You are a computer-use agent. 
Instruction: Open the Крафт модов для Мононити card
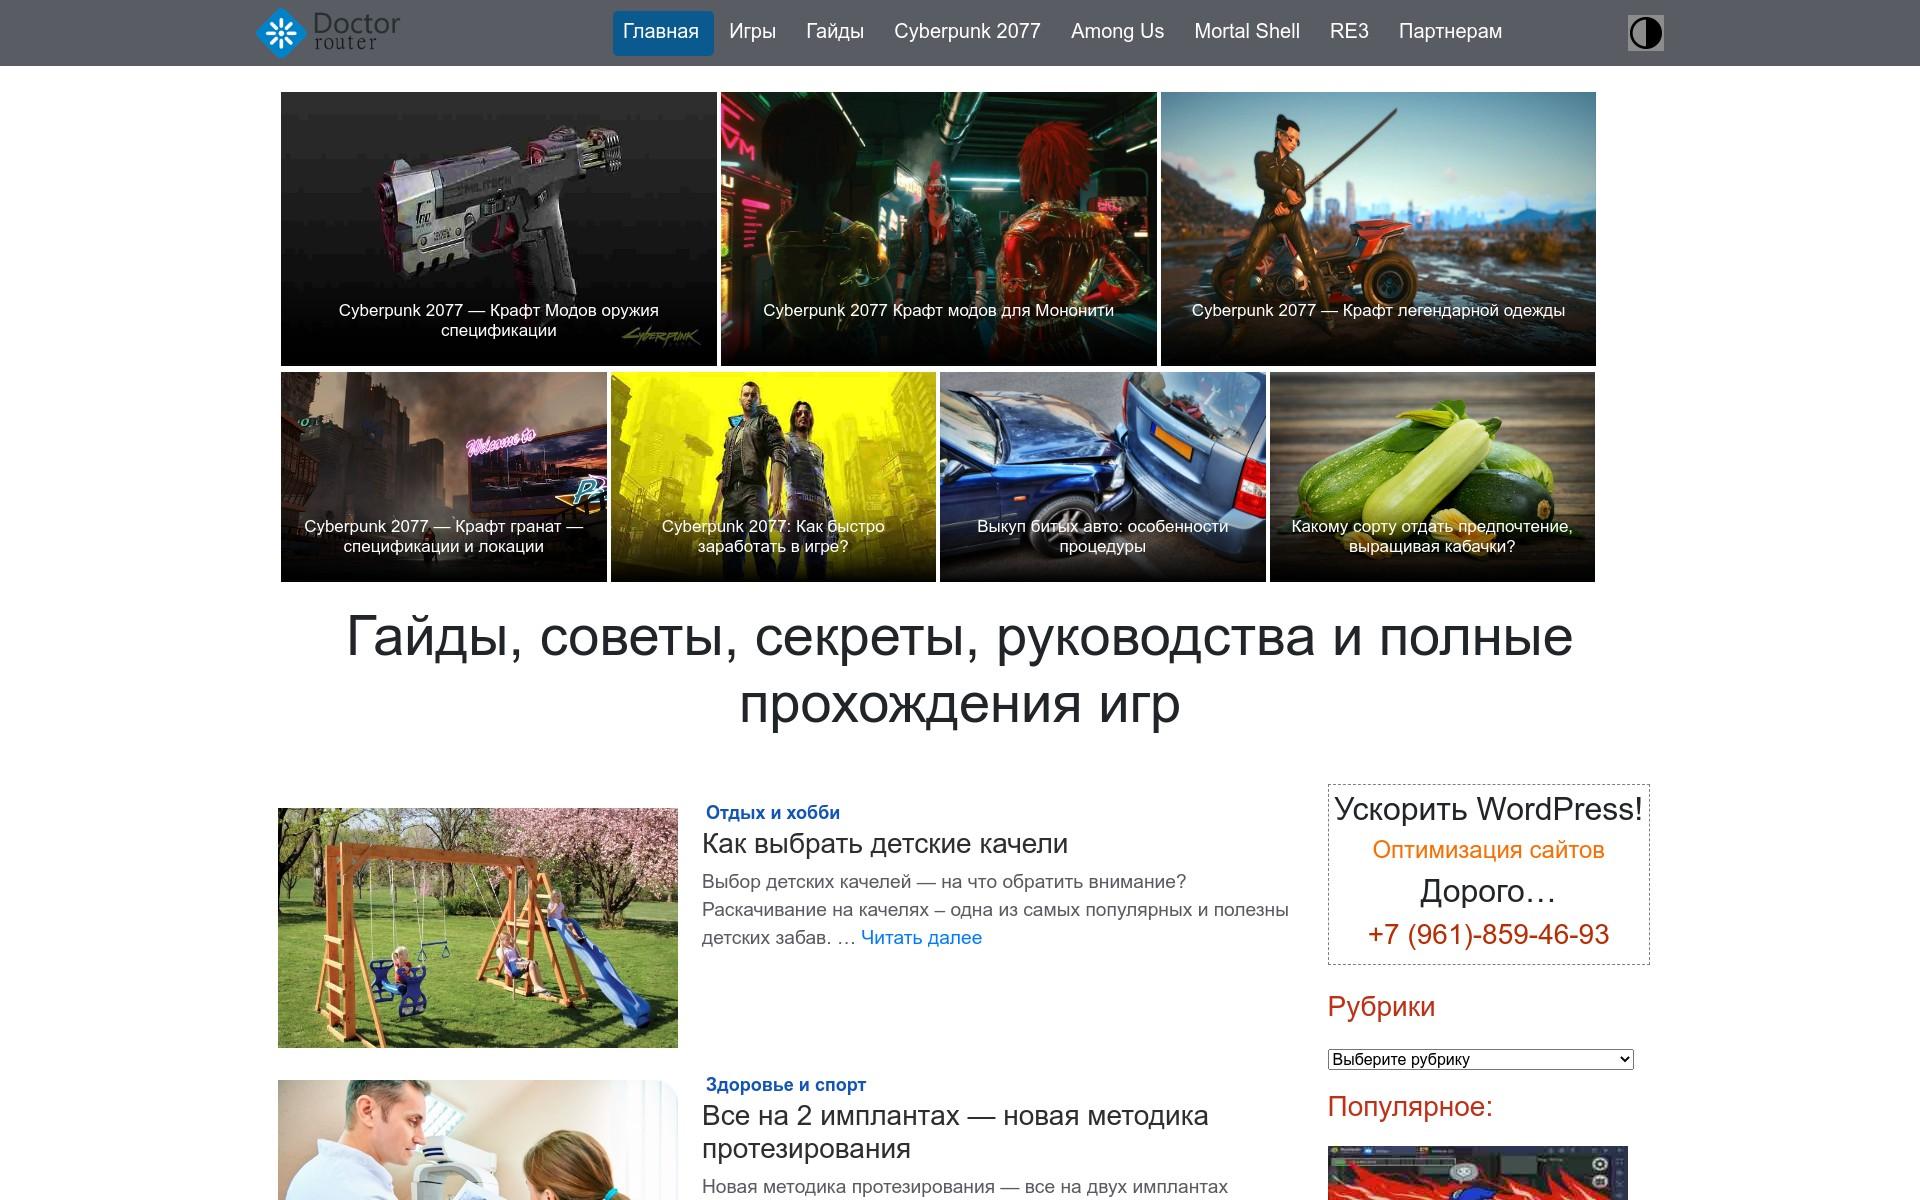[938, 229]
